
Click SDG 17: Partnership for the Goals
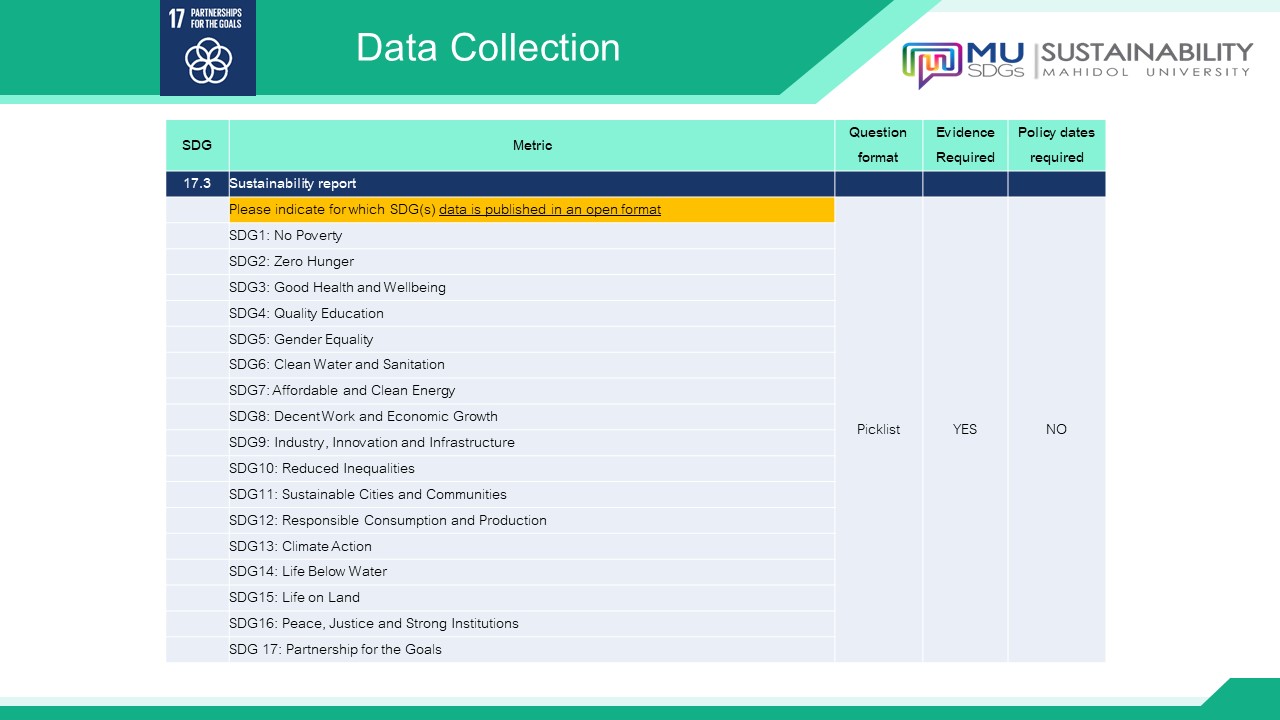(x=335, y=650)
